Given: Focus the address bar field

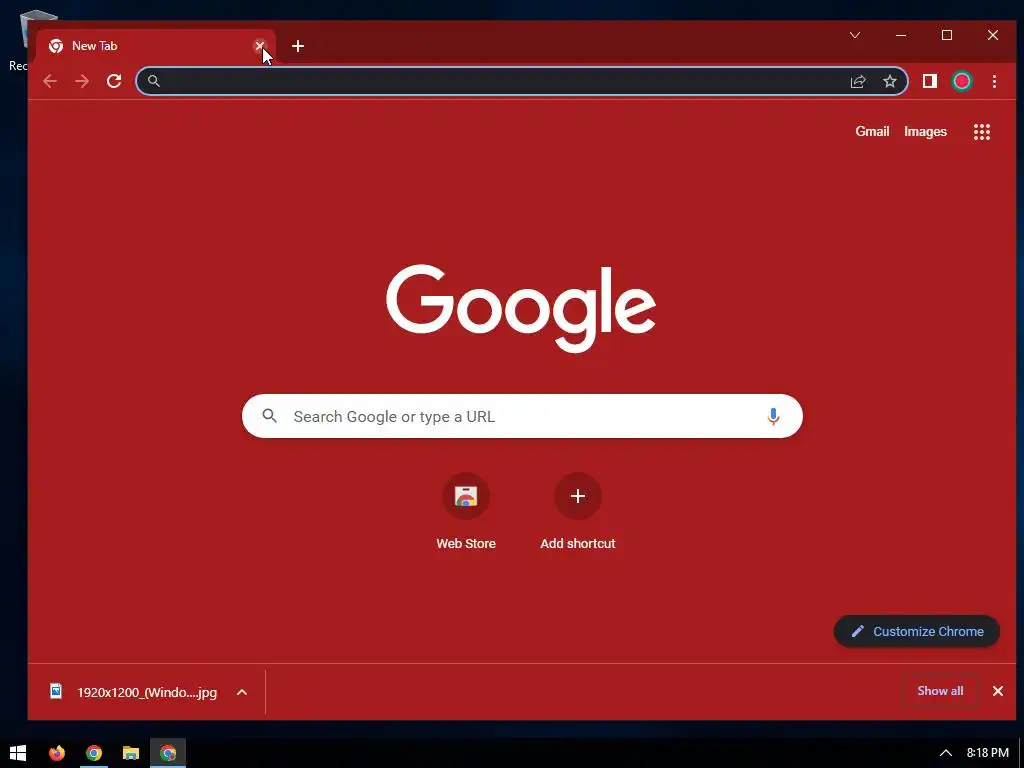Looking at the screenshot, I should [x=522, y=81].
